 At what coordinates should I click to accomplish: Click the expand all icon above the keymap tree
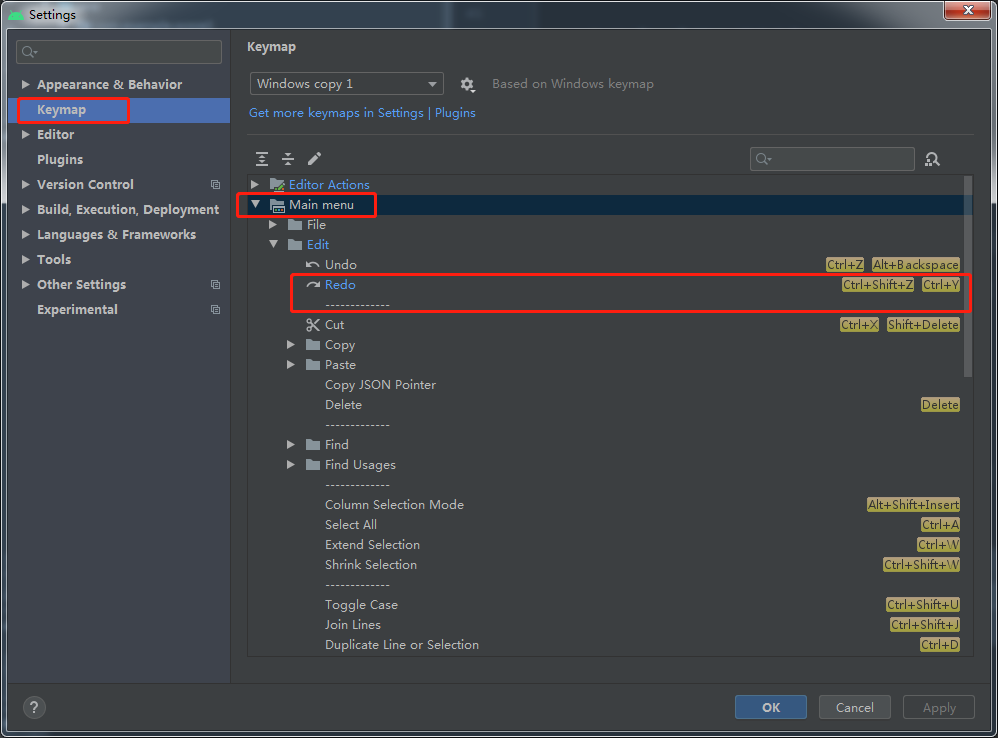pyautogui.click(x=262, y=159)
